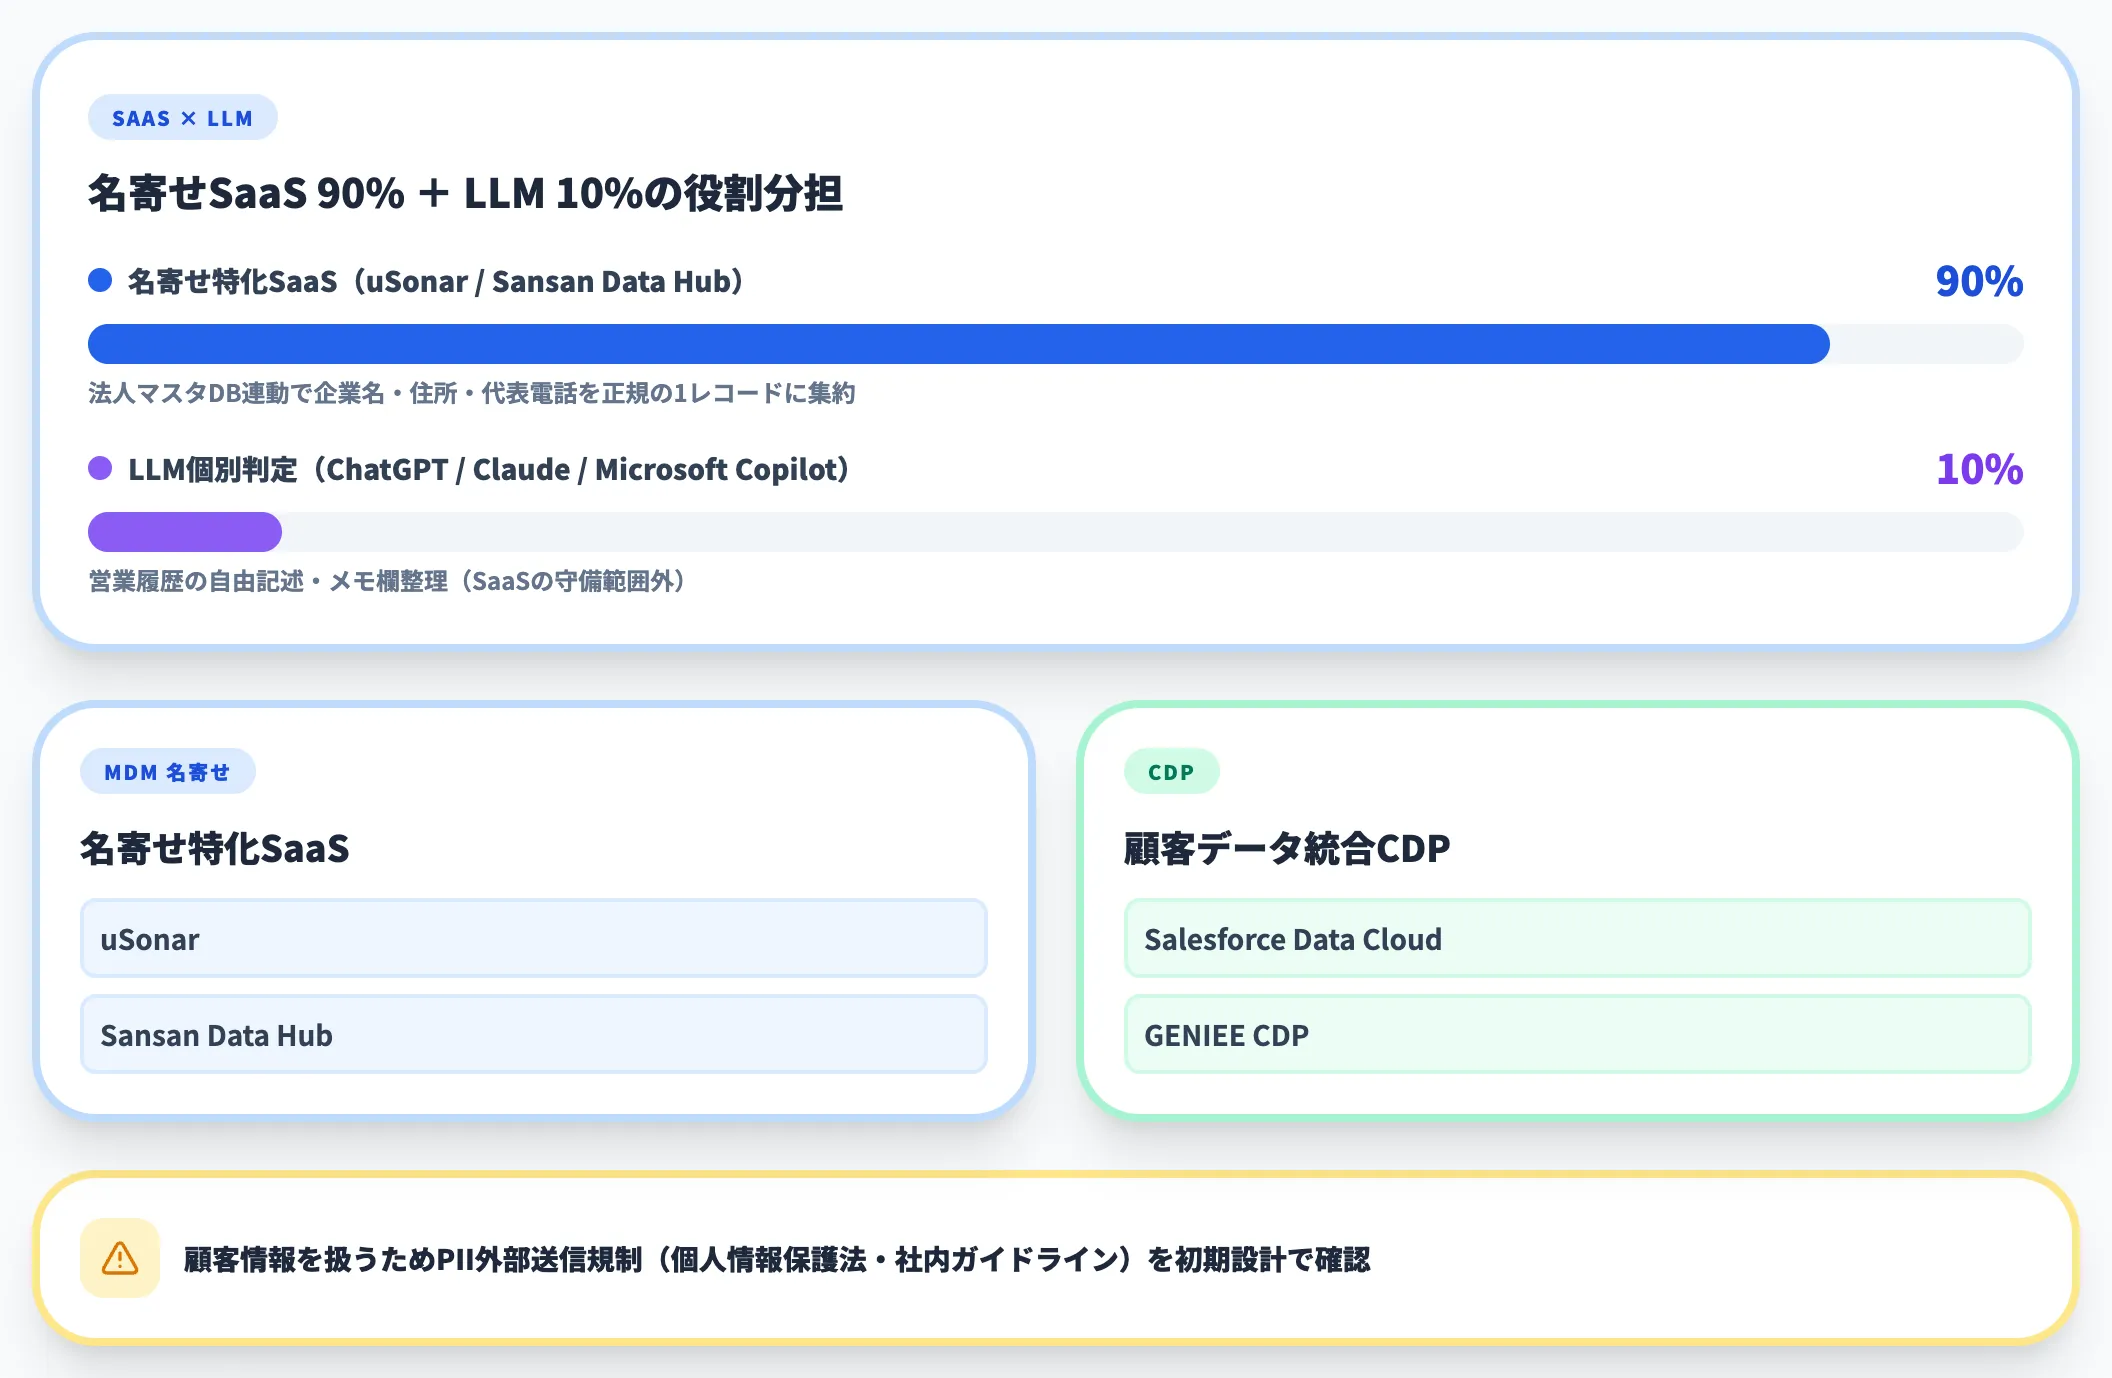Click the purple 10% value
The image size is (2112, 1378).
coord(1979,469)
